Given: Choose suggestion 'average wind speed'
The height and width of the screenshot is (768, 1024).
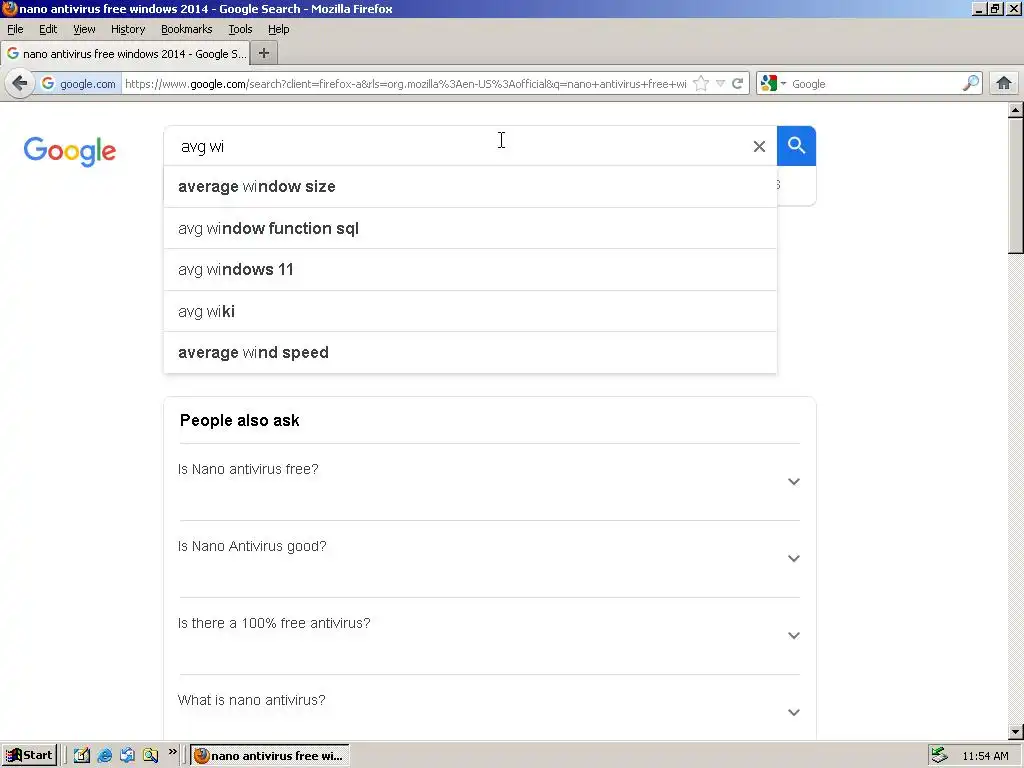Looking at the screenshot, I should 470,353.
